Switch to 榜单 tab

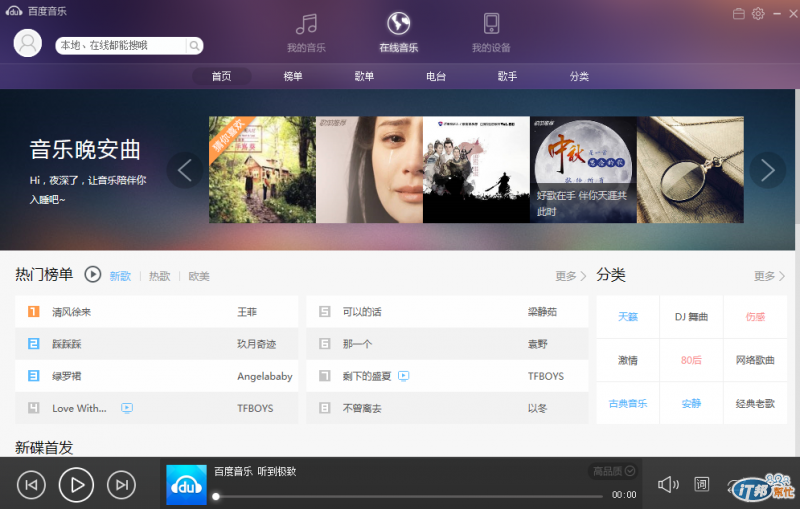tap(293, 77)
